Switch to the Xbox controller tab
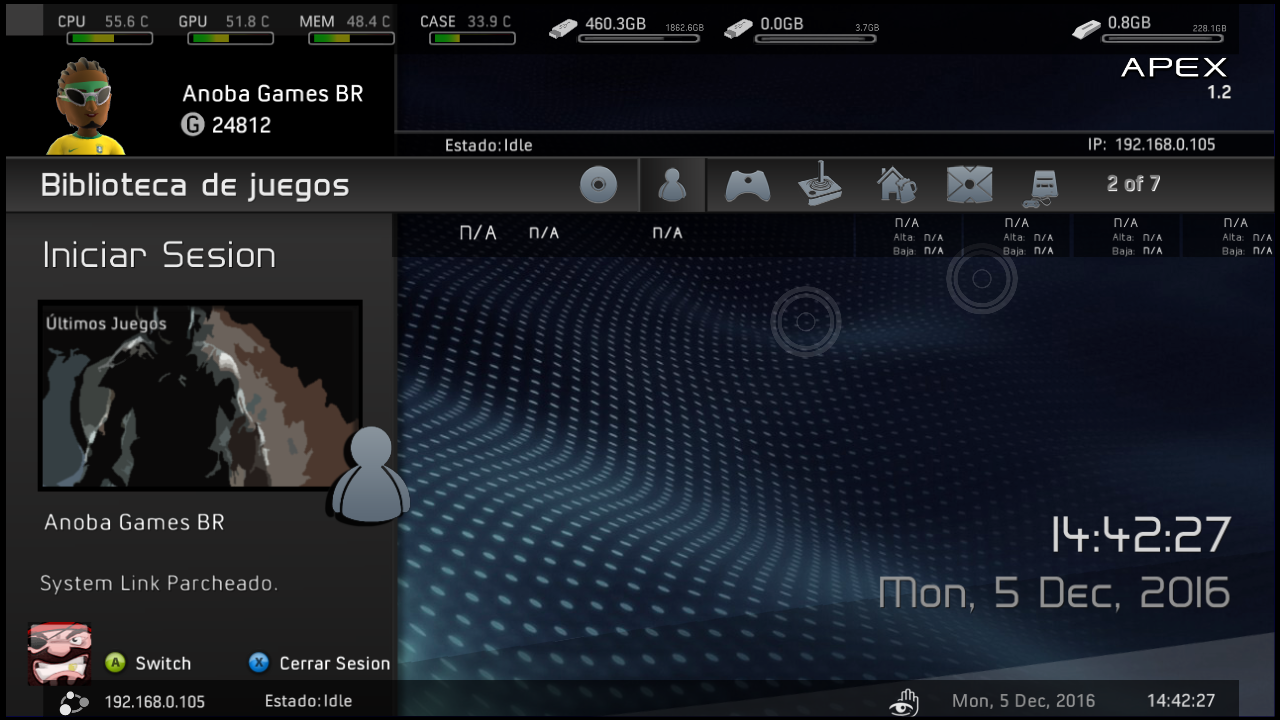1280x720 pixels. pyautogui.click(x=747, y=186)
